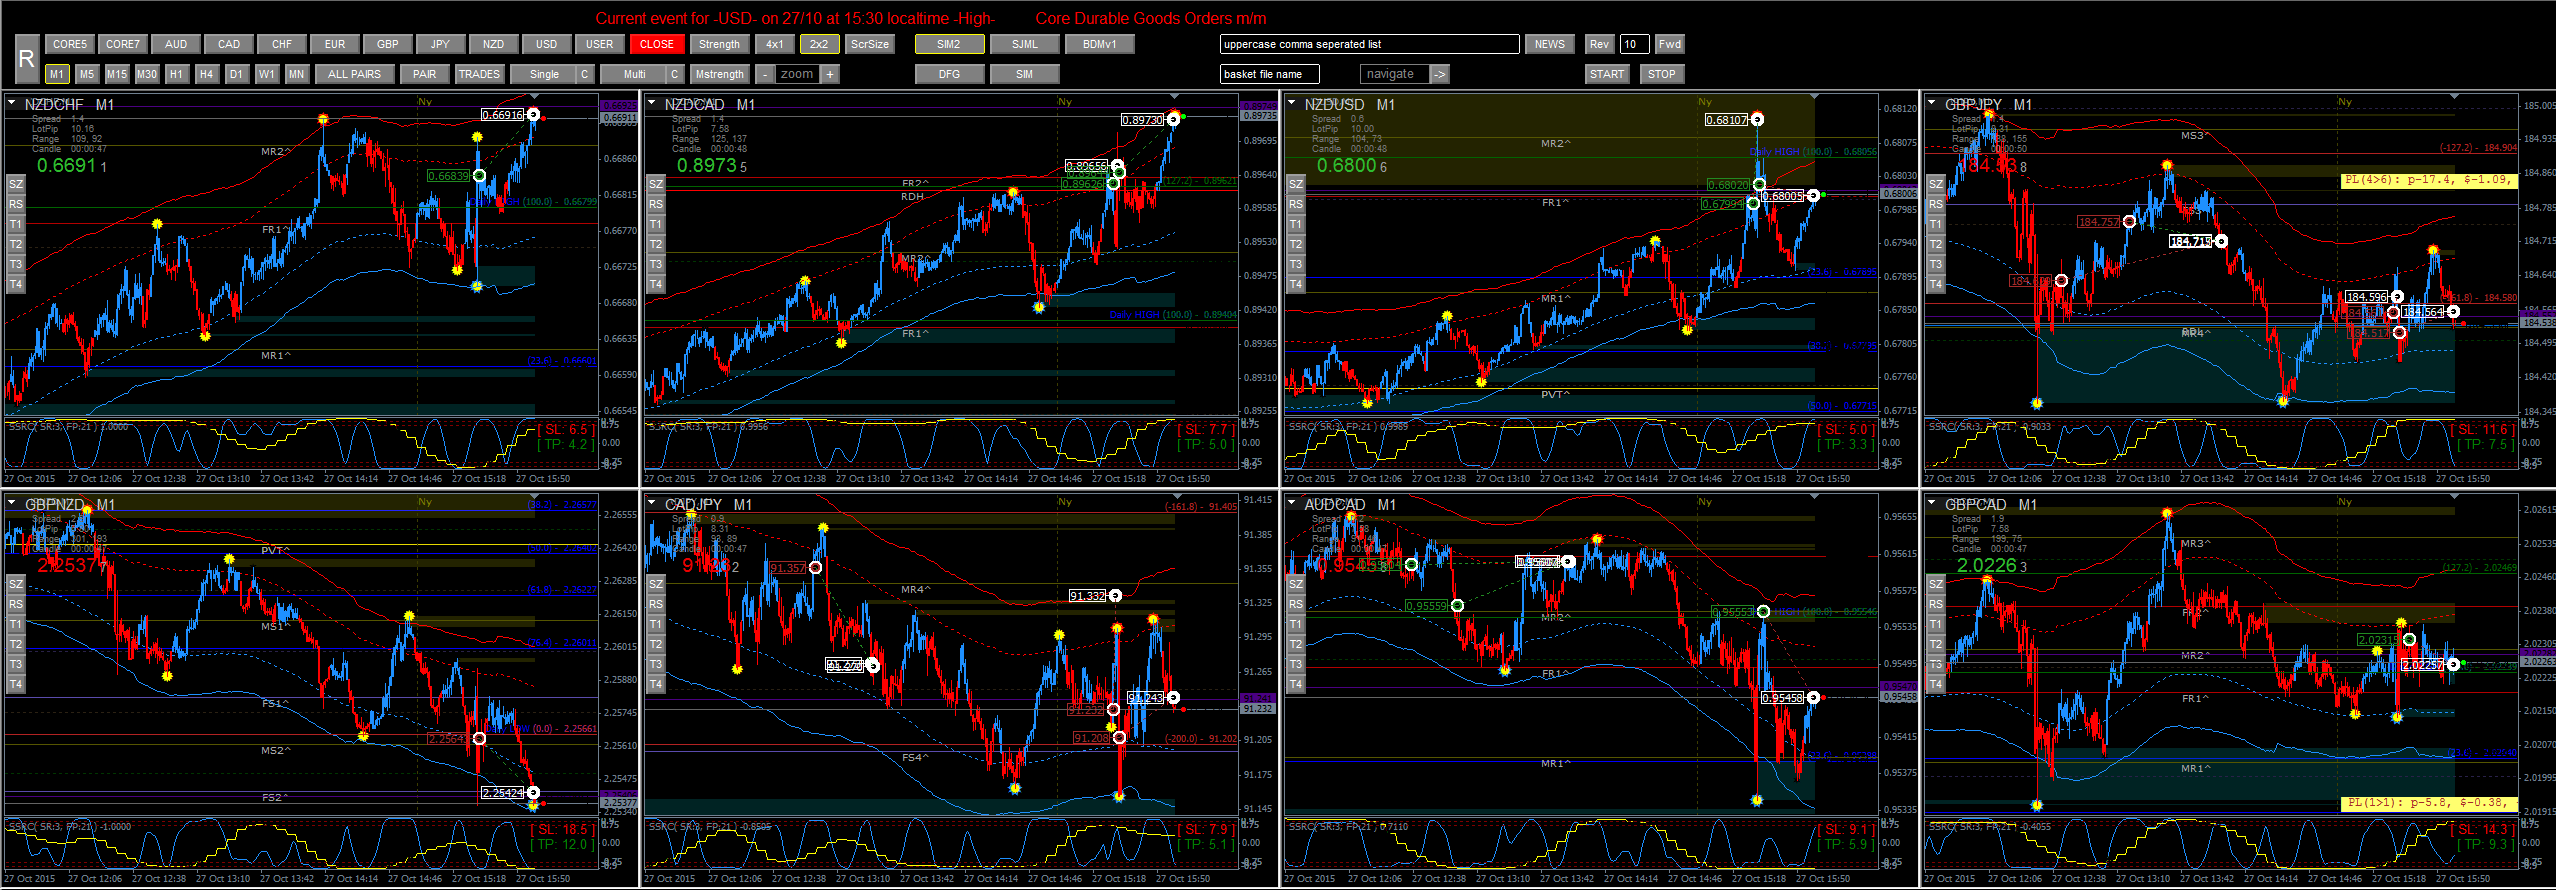Open the NZDCAD chart dropdown arrow
2556x890 pixels.
coord(651,102)
